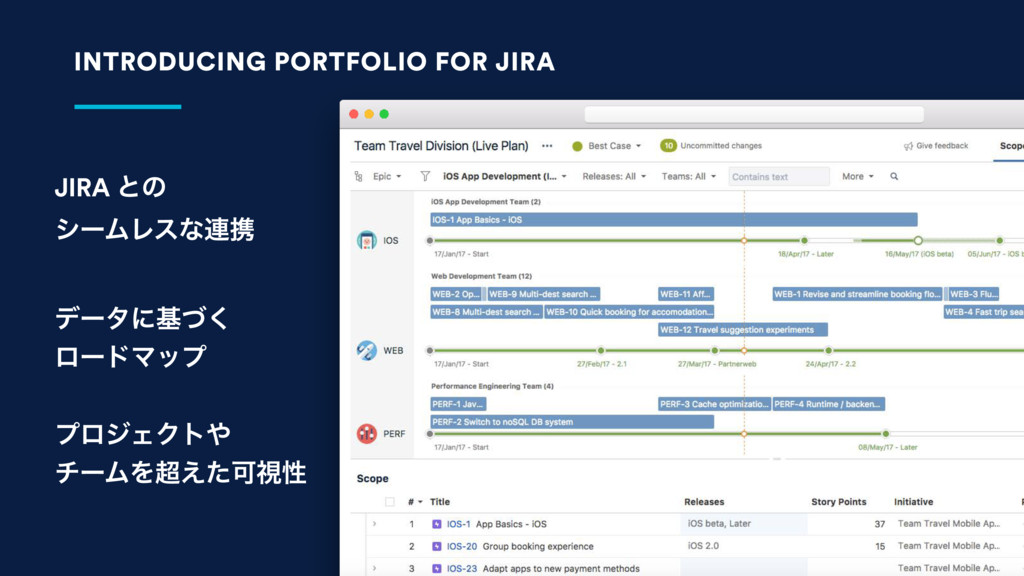Click the search magnifier icon
Viewport: 1024px width, 576px height.
point(894,176)
